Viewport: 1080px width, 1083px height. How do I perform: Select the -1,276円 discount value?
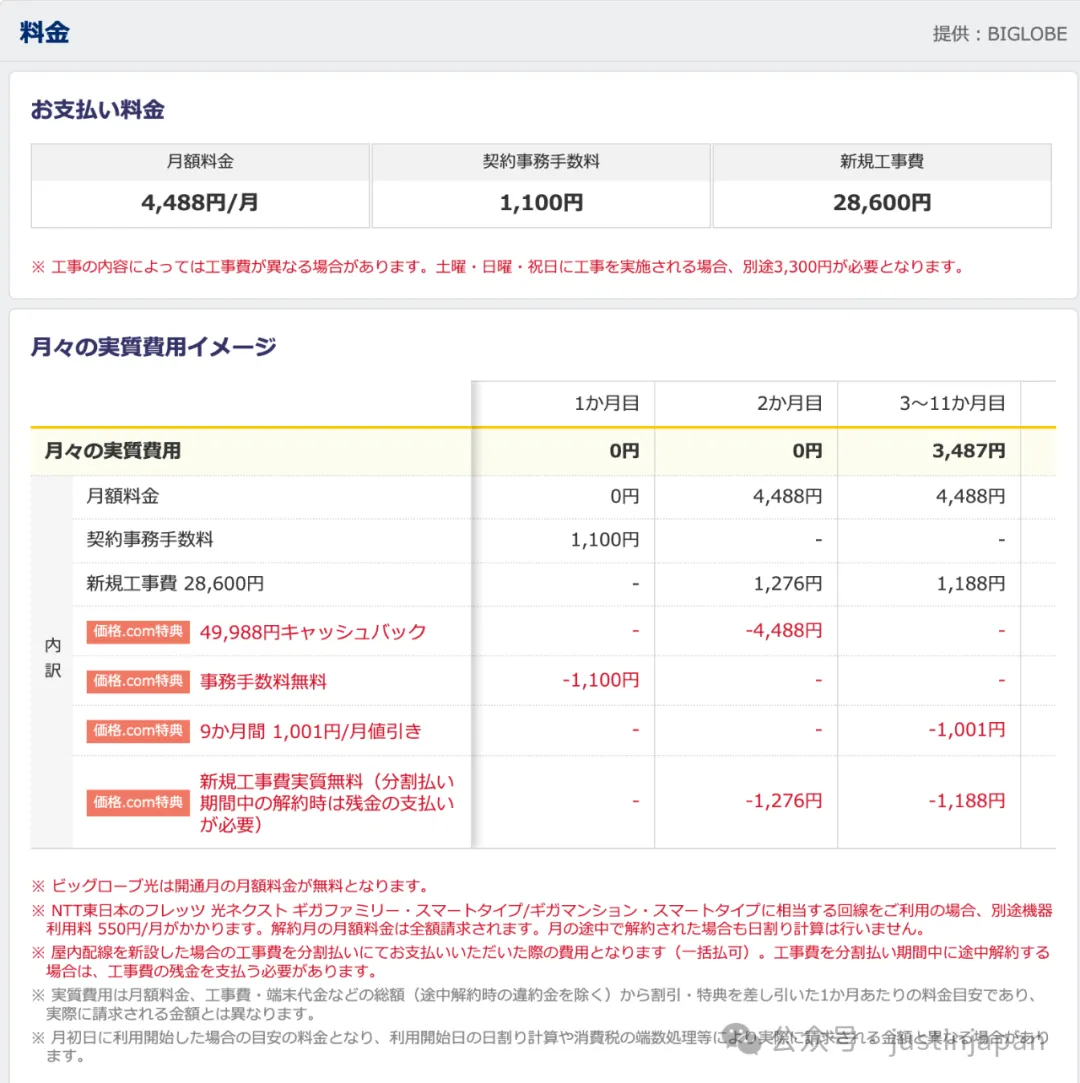[x=784, y=801]
